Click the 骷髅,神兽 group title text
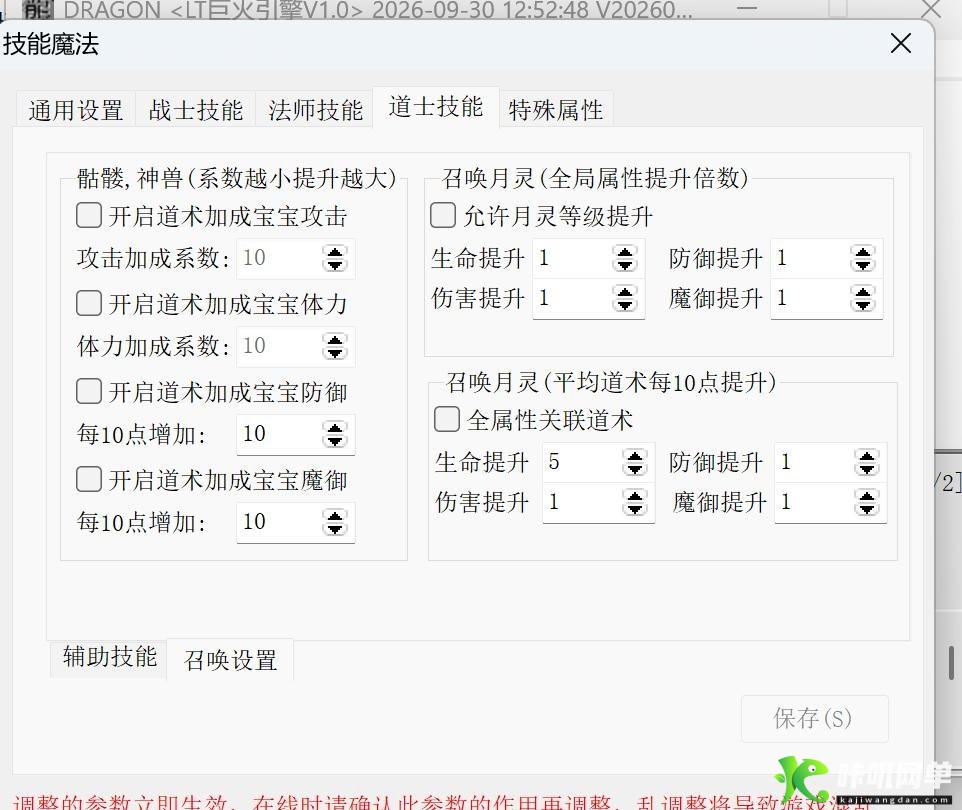This screenshot has height=810, width=962. [236, 179]
